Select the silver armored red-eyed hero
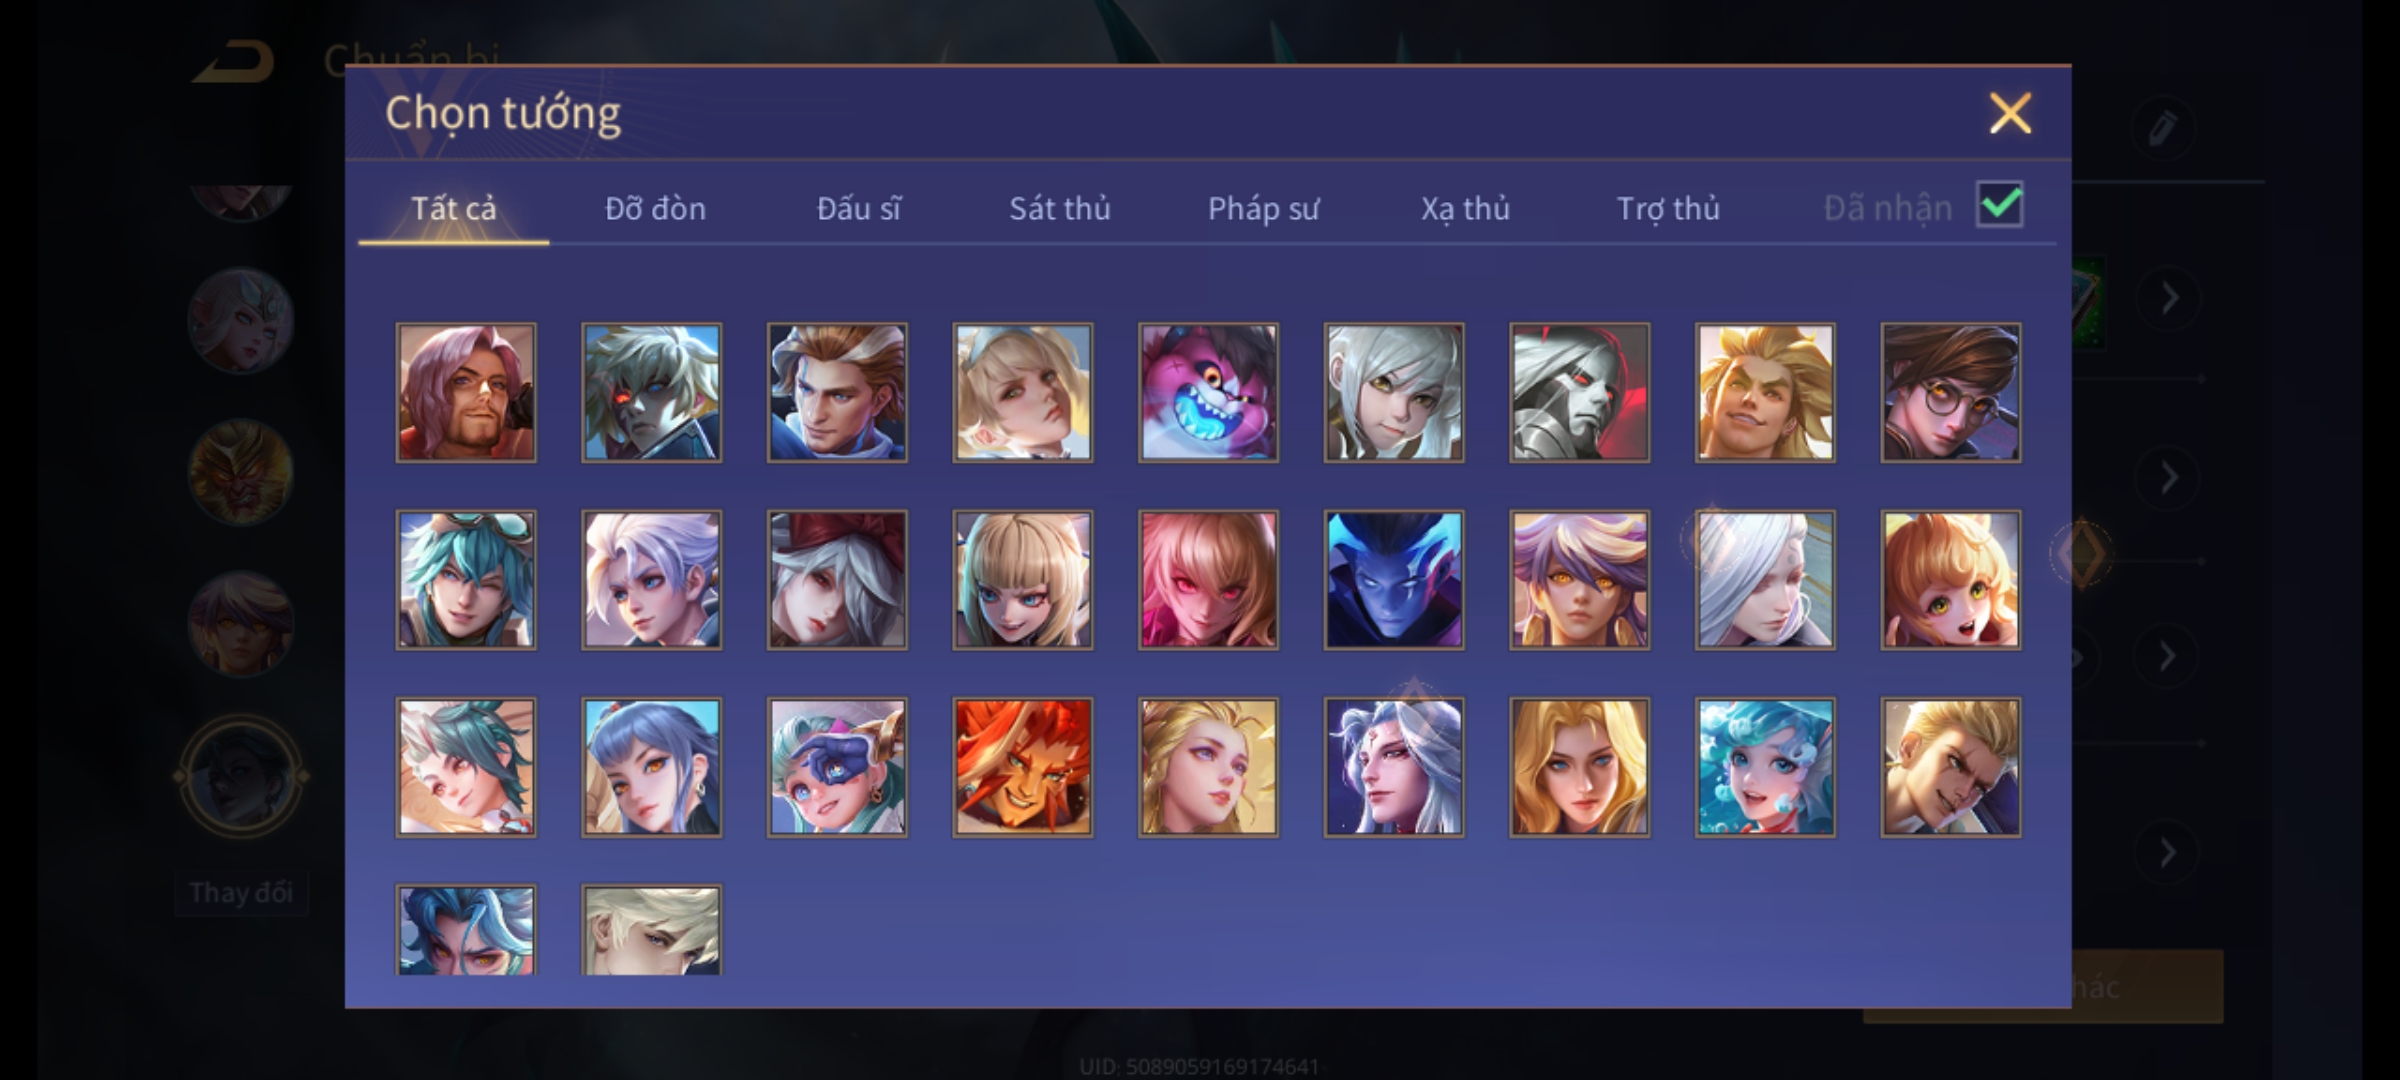 (1579, 392)
